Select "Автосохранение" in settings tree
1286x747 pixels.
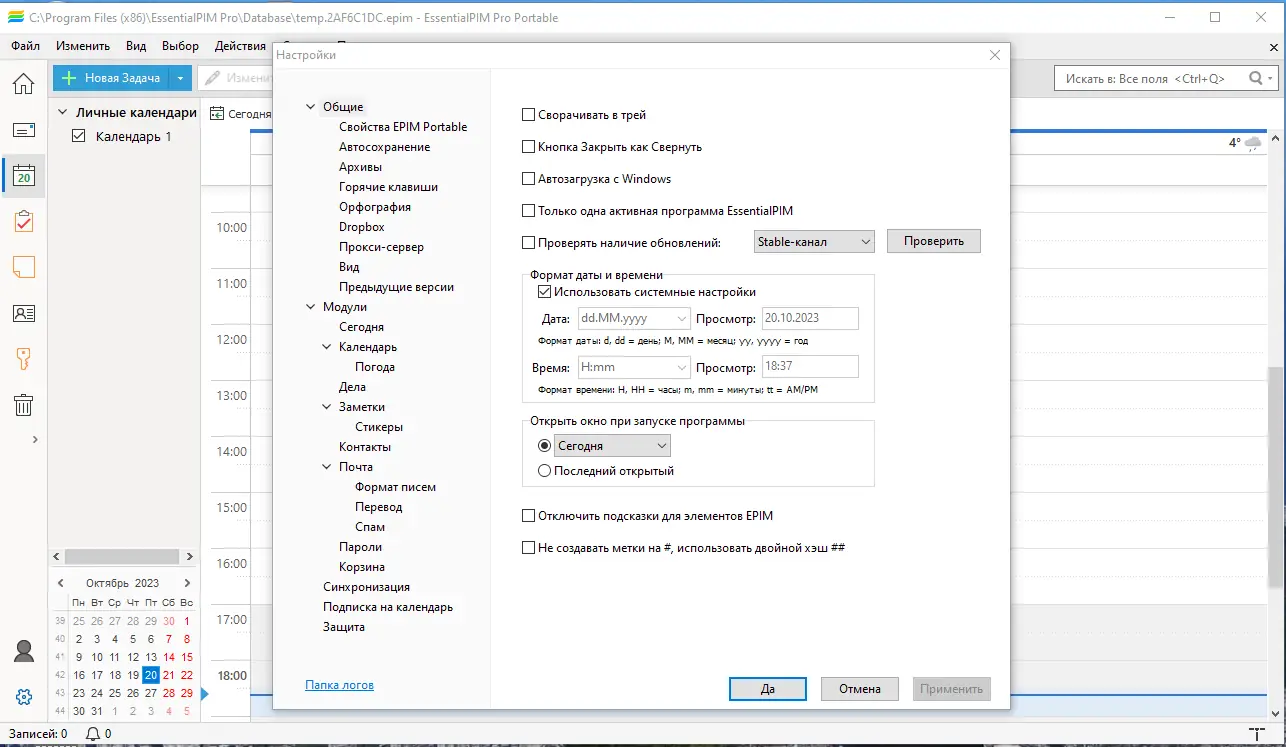tap(384, 147)
